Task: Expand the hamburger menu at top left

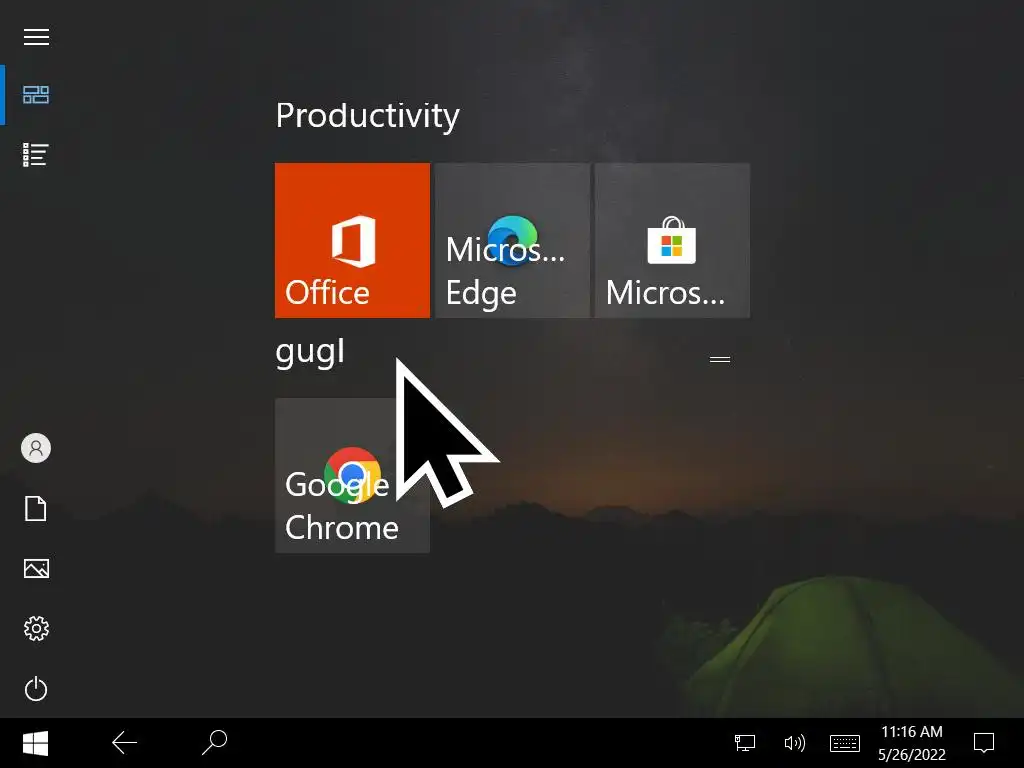Action: pyautogui.click(x=36, y=37)
